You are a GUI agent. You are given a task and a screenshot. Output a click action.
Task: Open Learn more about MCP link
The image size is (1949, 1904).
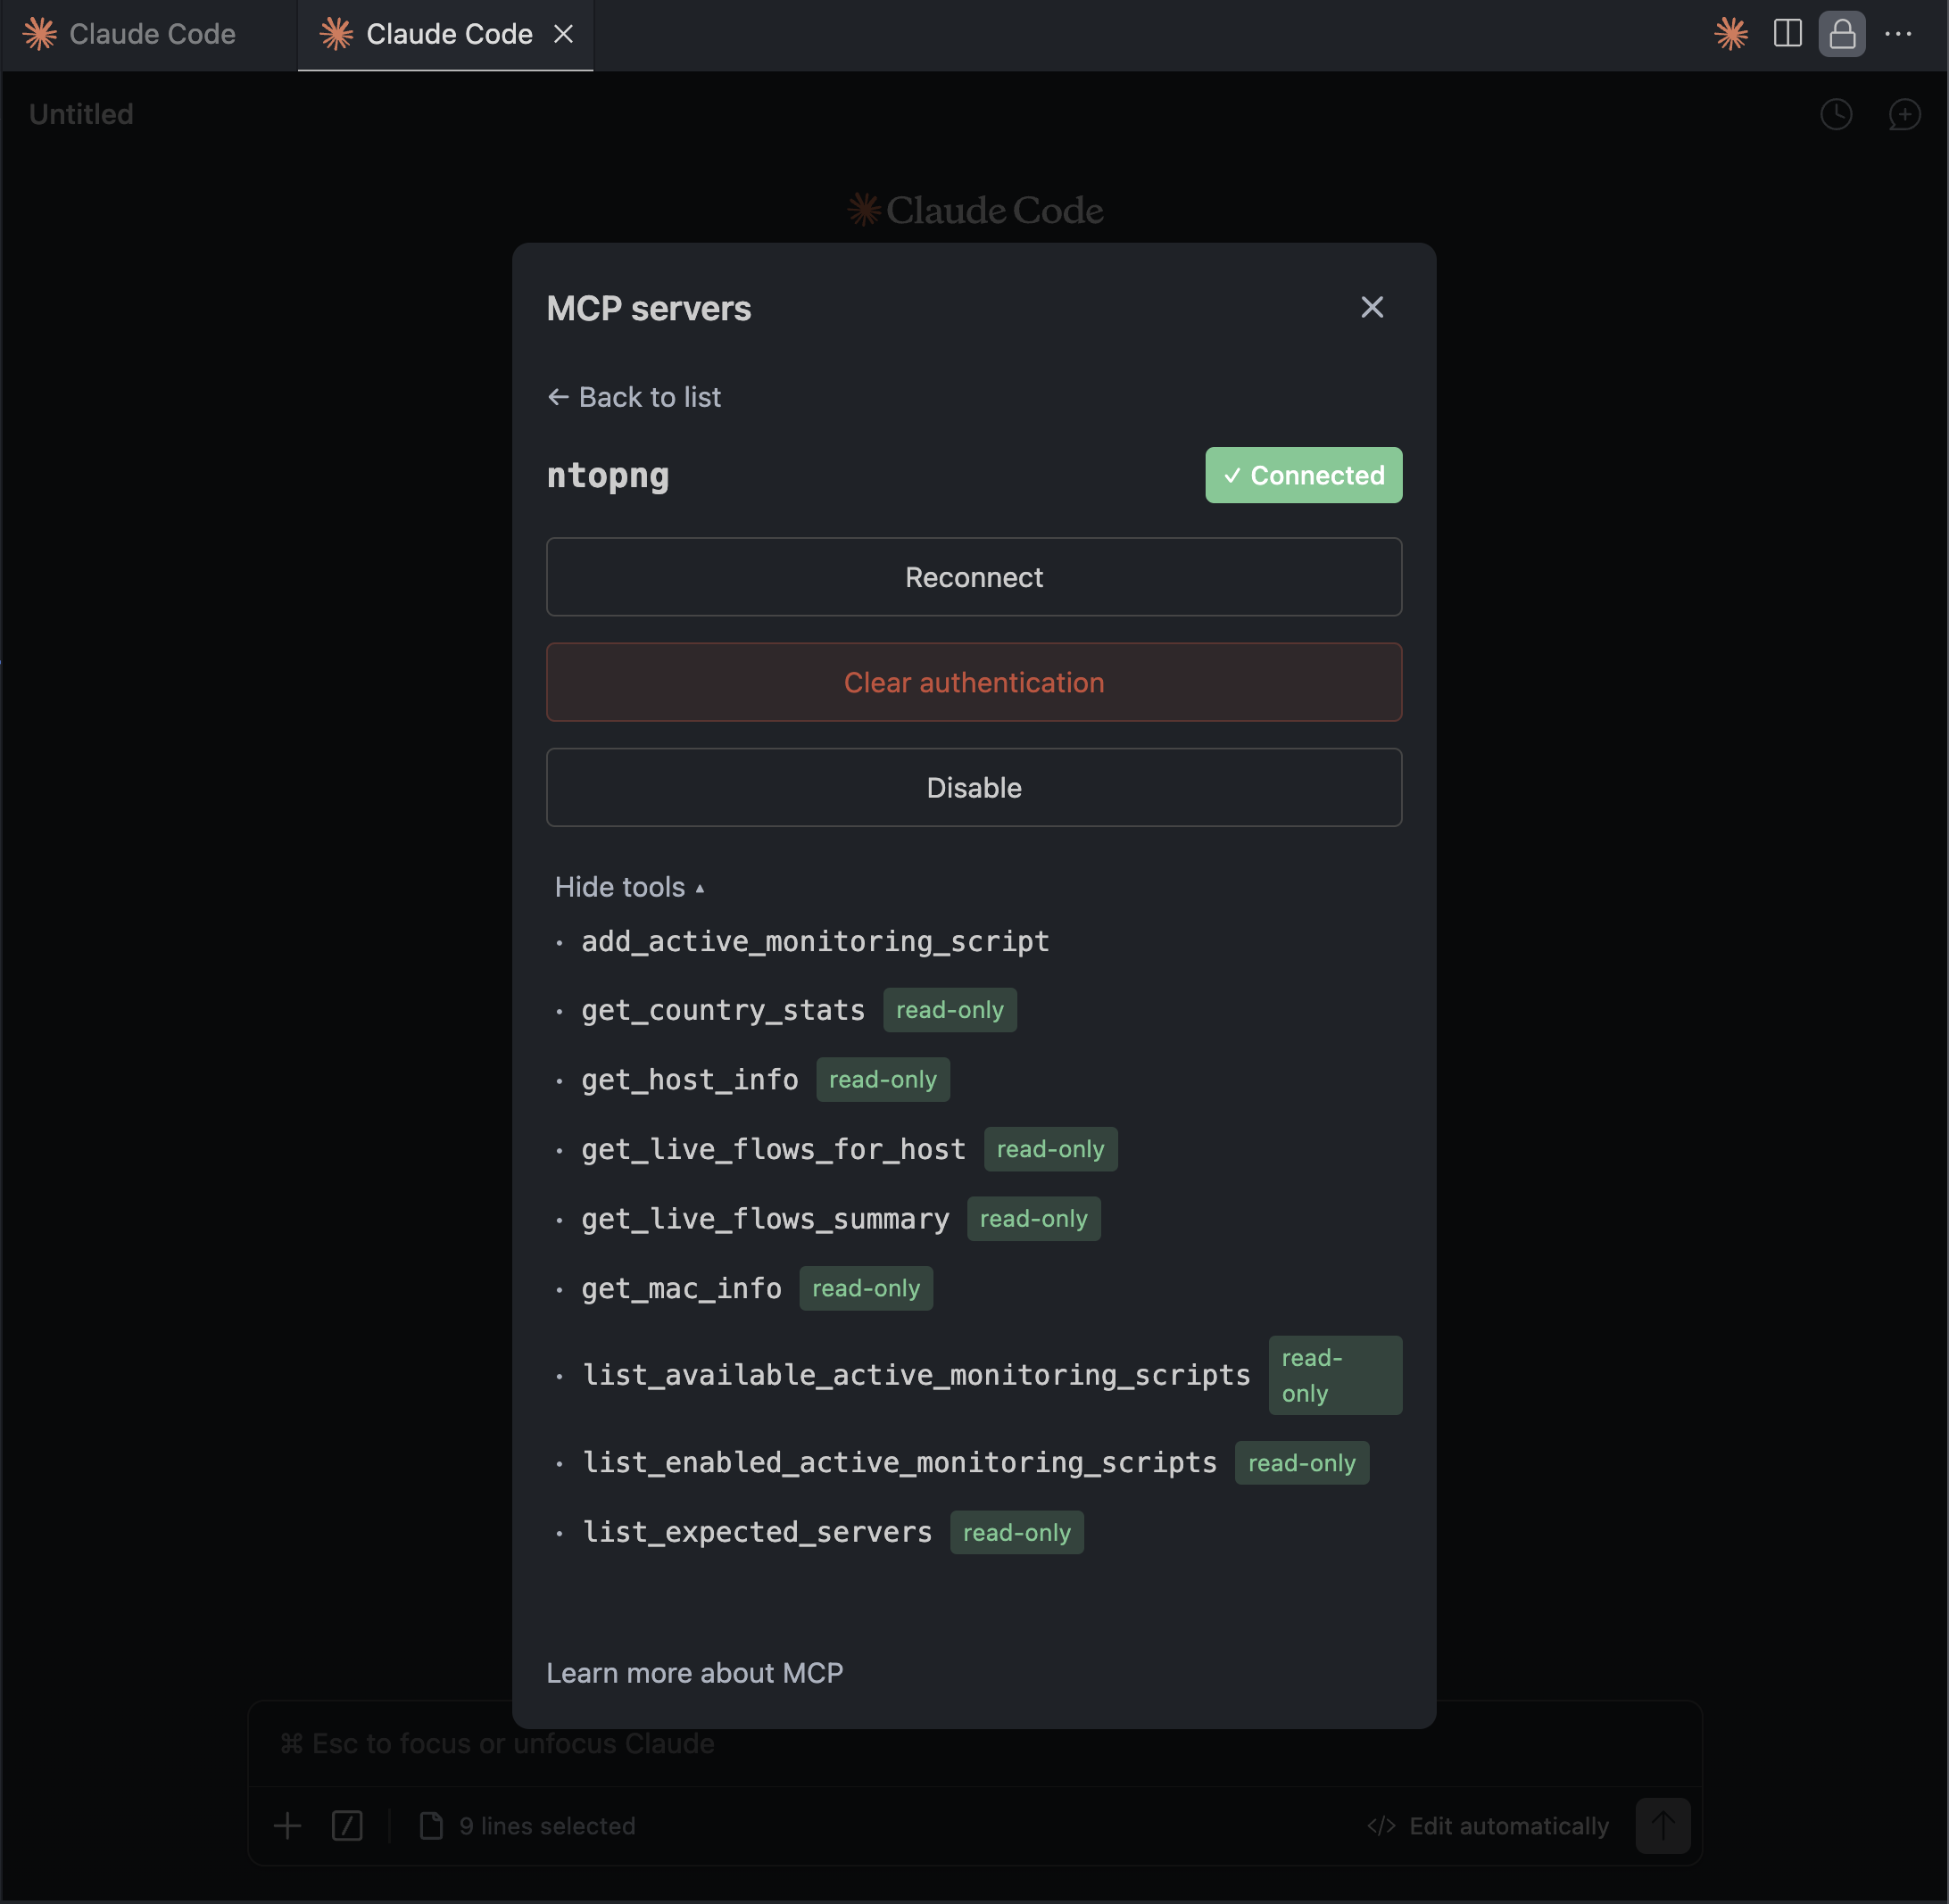(x=694, y=1673)
